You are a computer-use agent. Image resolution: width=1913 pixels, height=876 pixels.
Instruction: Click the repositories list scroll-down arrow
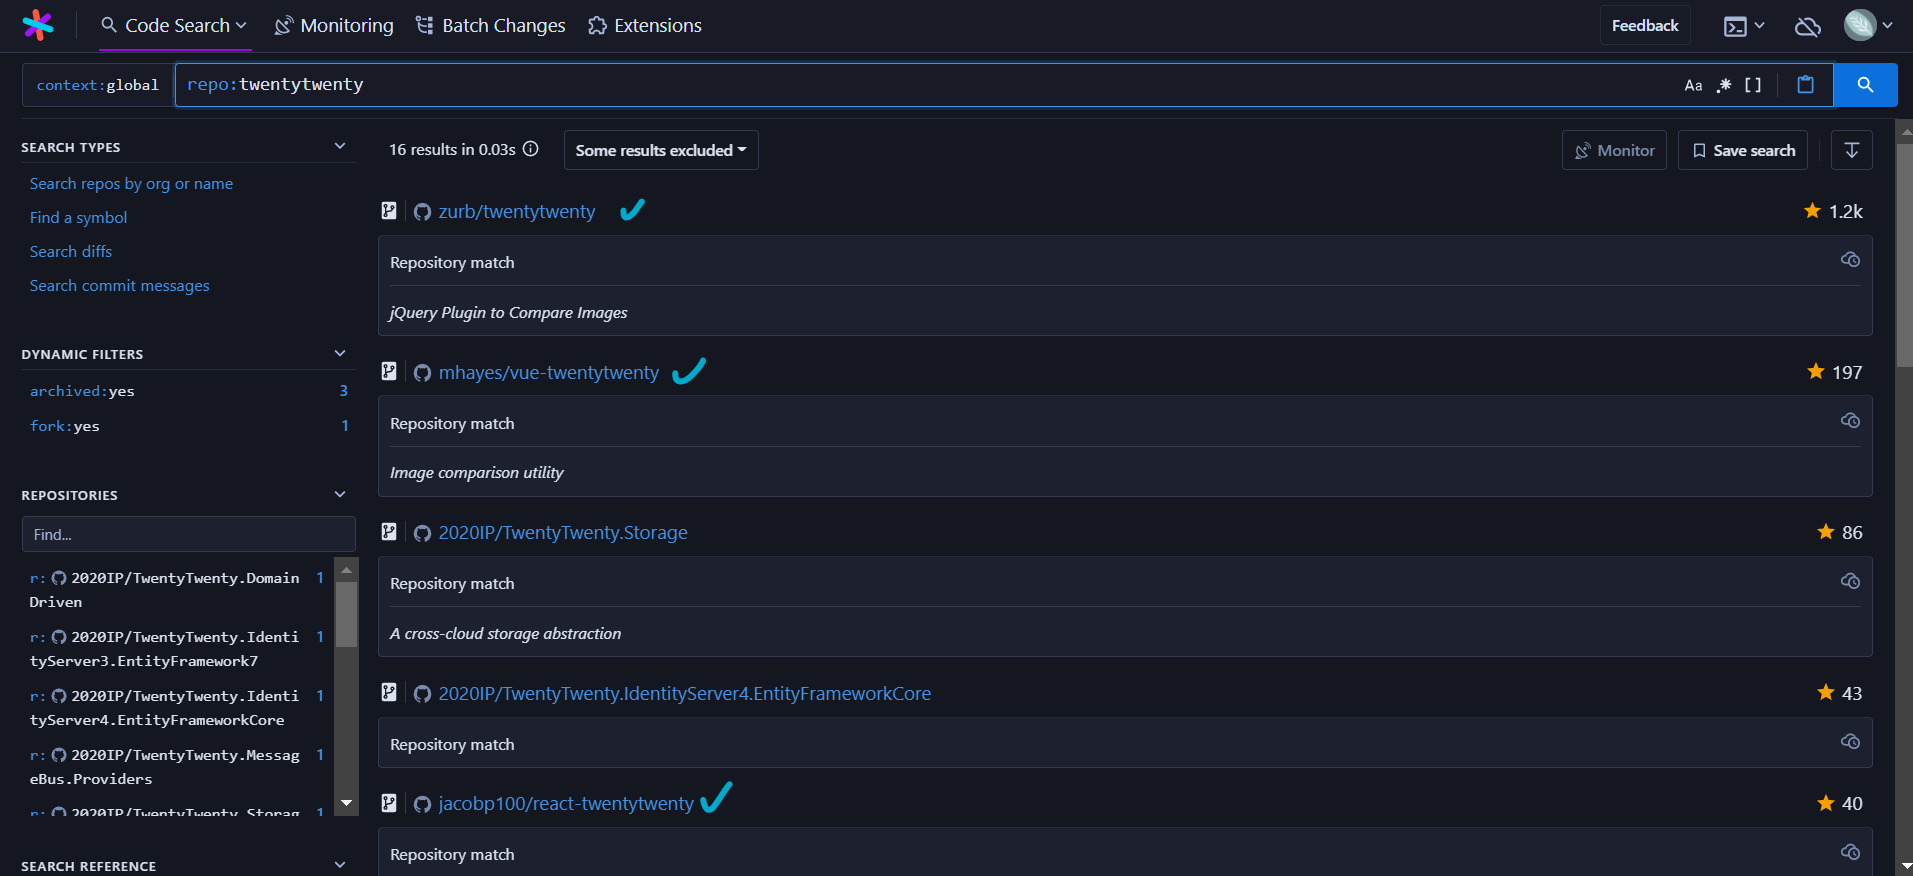346,803
